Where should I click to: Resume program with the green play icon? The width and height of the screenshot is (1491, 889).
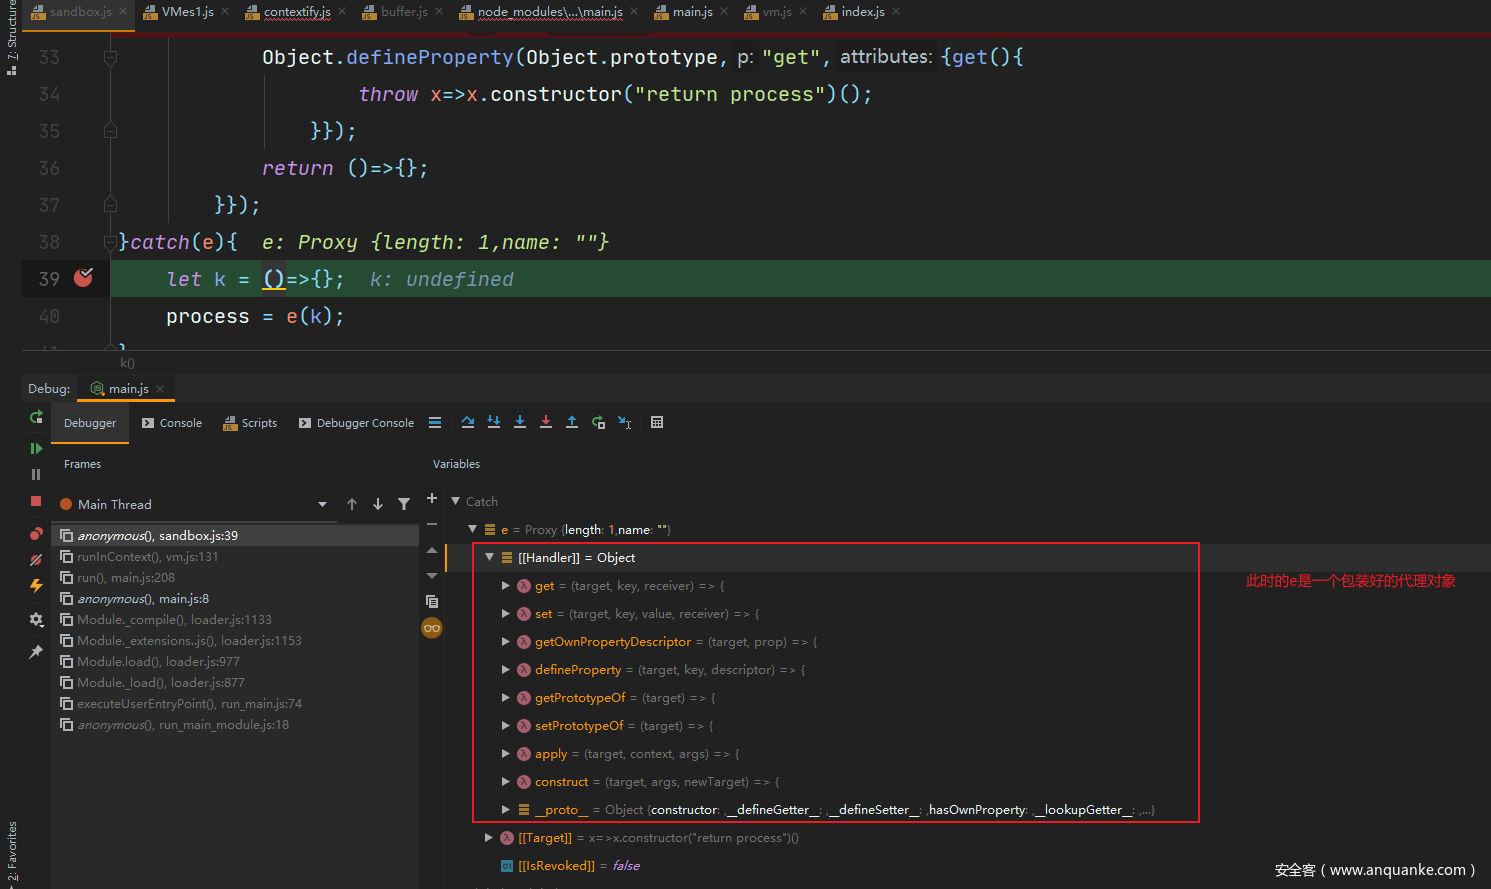coord(36,448)
